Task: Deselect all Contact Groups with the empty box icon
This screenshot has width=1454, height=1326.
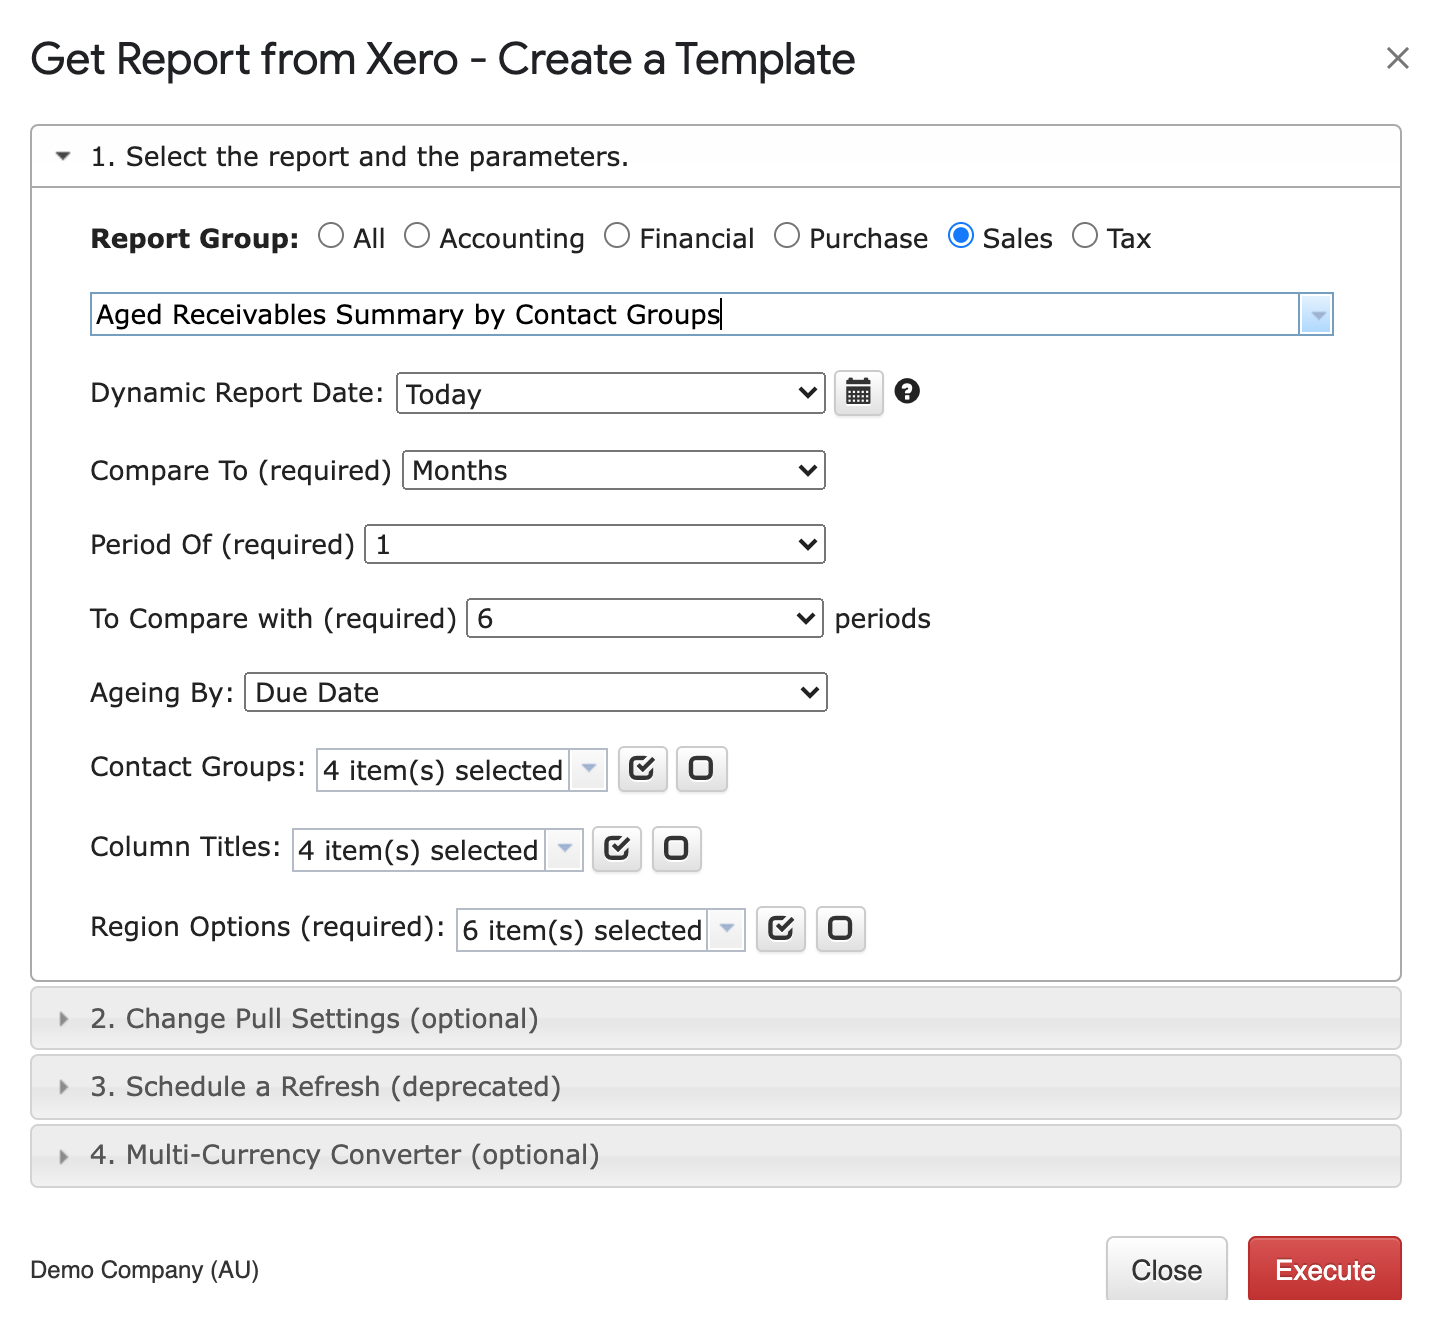Action: [x=701, y=768]
